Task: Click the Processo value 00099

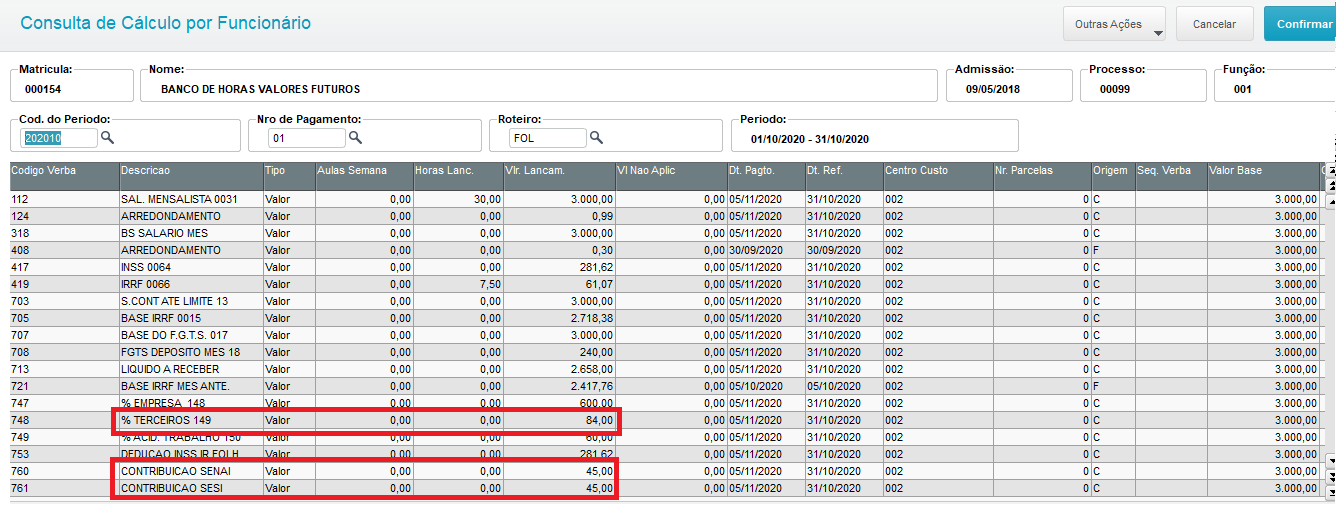Action: click(x=1114, y=89)
